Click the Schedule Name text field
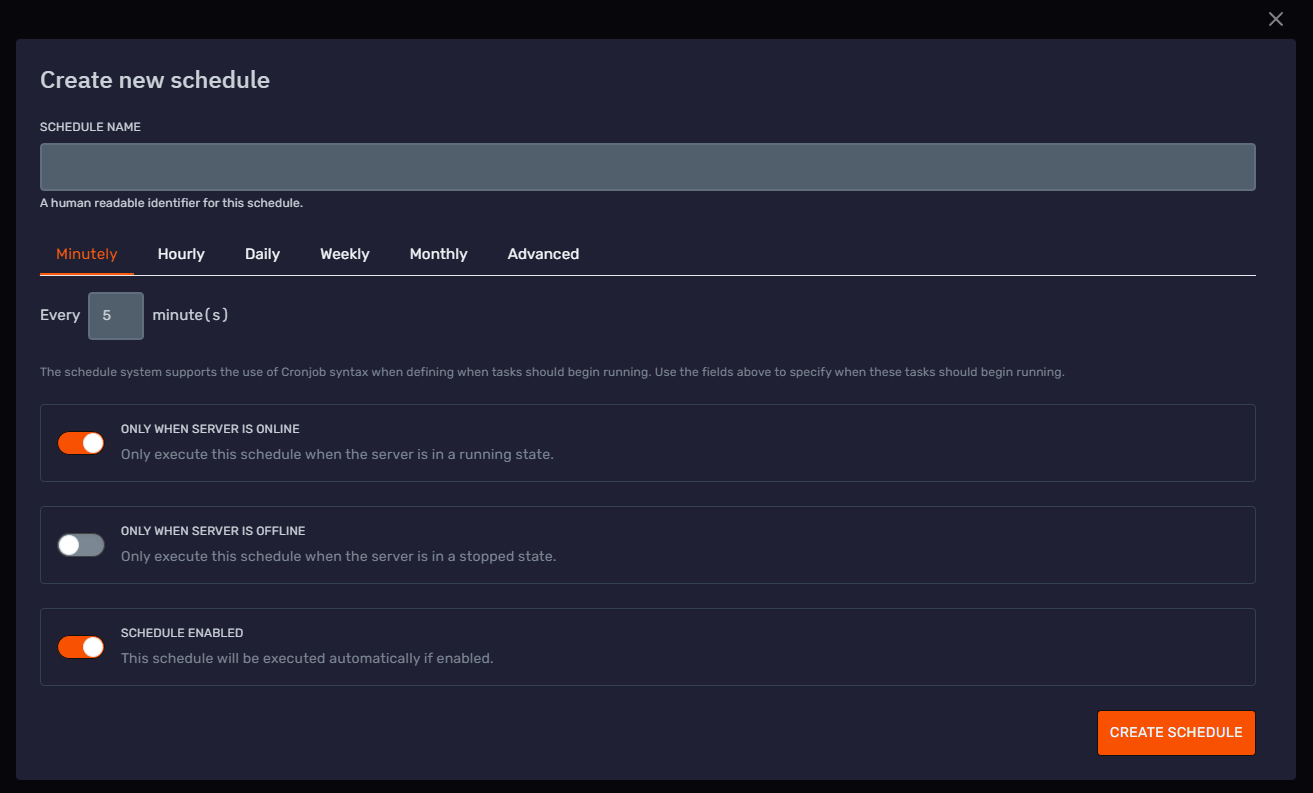This screenshot has height=793, width=1313. (647, 167)
